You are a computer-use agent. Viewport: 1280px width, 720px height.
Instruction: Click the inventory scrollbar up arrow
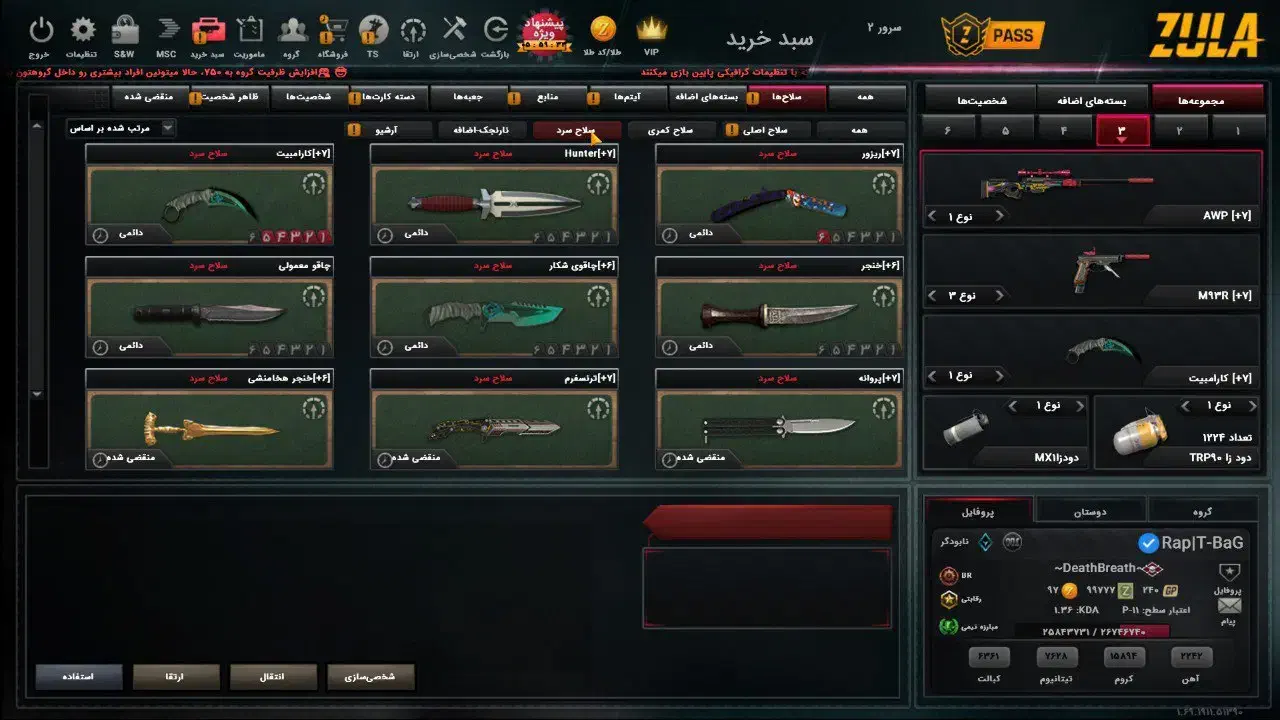pyautogui.click(x=38, y=126)
